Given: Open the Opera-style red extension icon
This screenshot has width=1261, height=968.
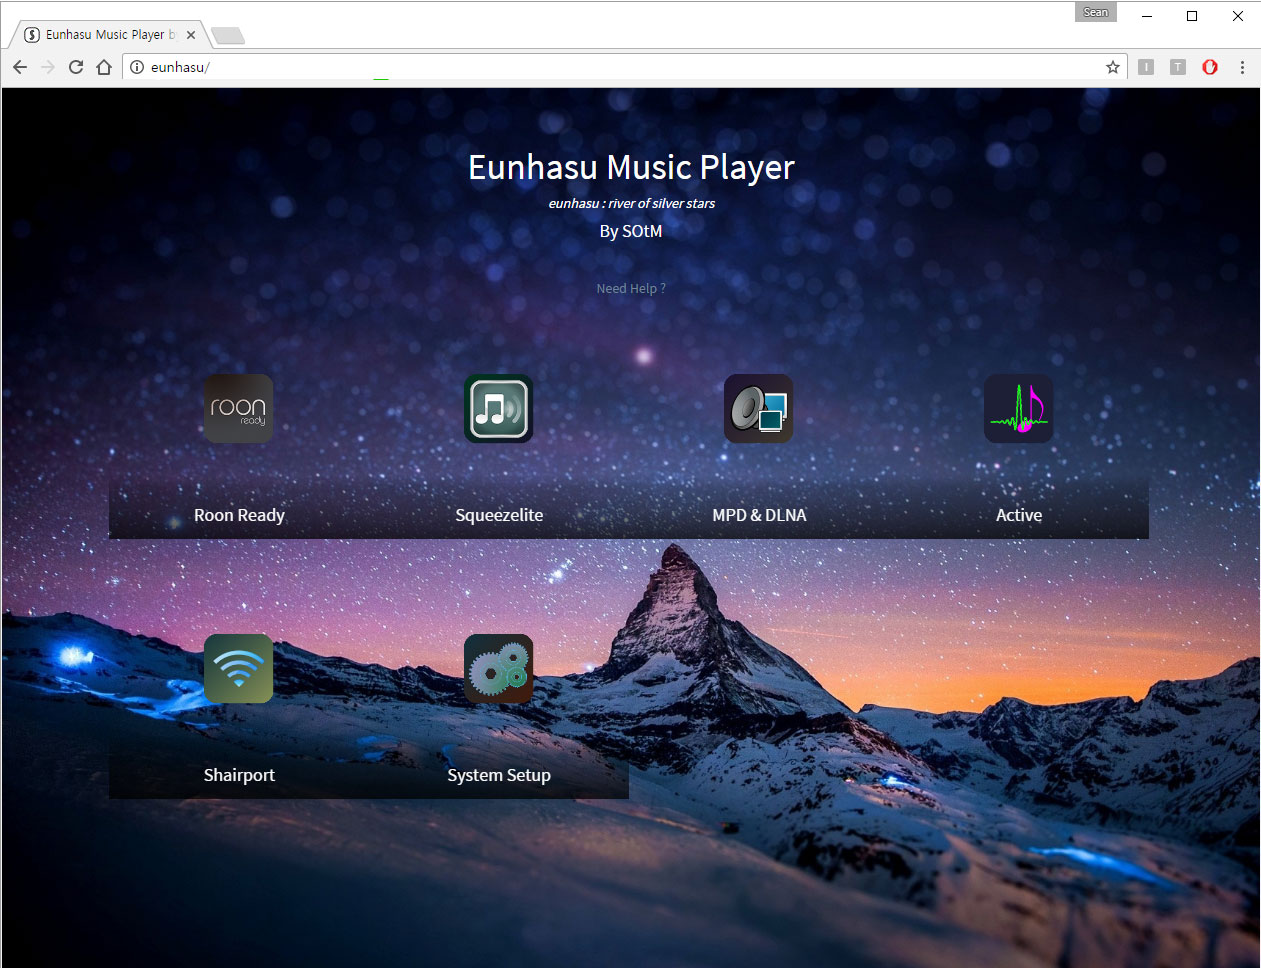Looking at the screenshot, I should [1210, 67].
